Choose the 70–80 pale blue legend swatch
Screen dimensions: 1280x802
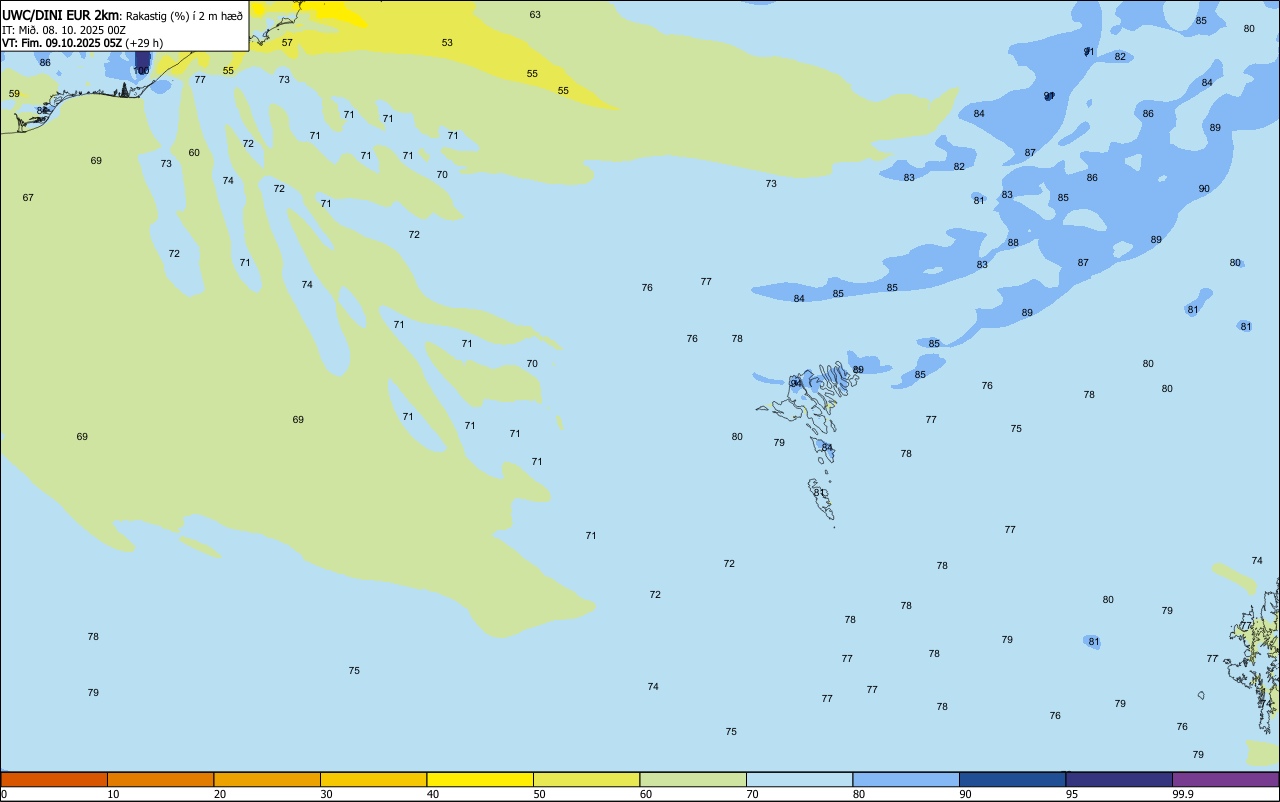pyautogui.click(x=799, y=779)
